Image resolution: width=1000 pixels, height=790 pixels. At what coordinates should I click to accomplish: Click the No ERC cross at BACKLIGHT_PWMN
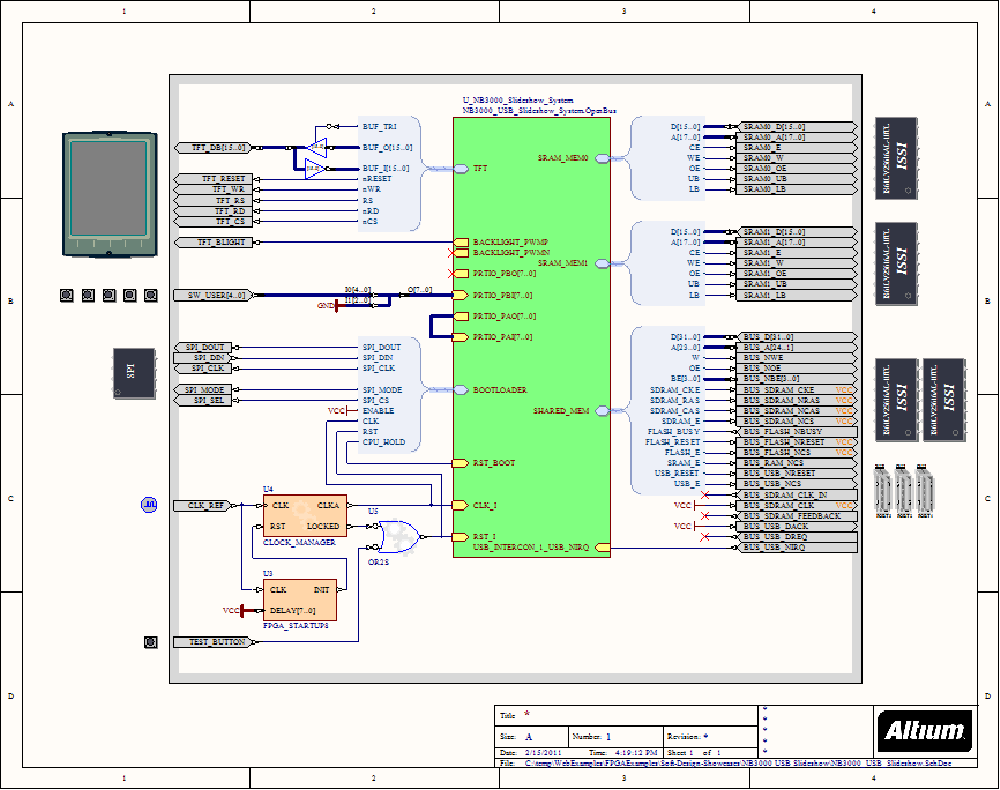coord(452,252)
